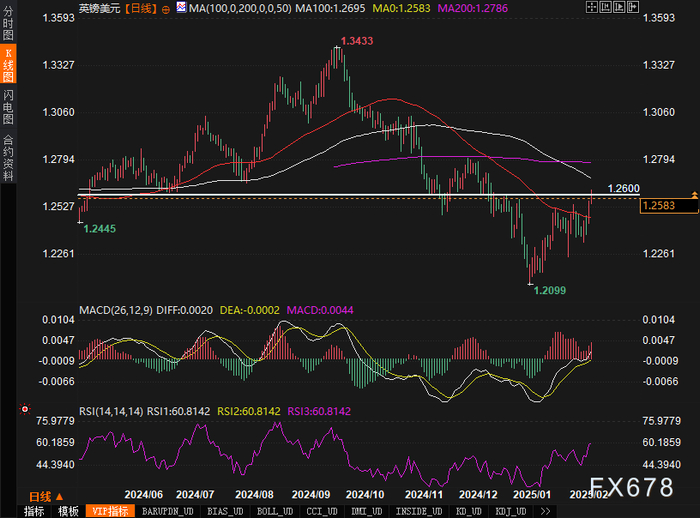This screenshot has height=518, width=700.
Task: Open the 分时图 time-sharing chart tab
Action: point(8,23)
